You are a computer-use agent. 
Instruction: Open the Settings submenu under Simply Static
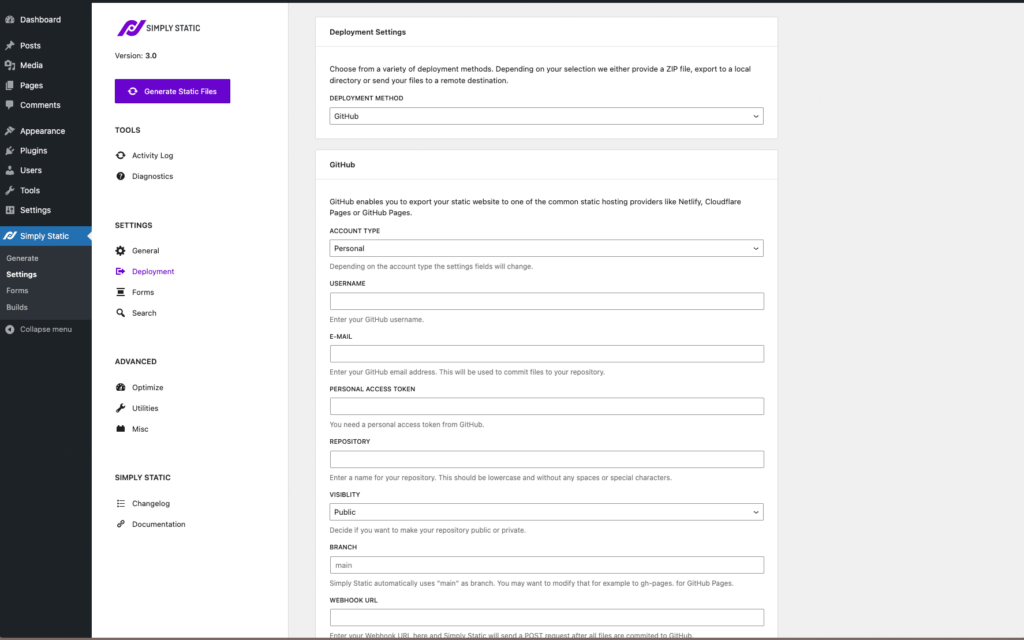click(22, 274)
